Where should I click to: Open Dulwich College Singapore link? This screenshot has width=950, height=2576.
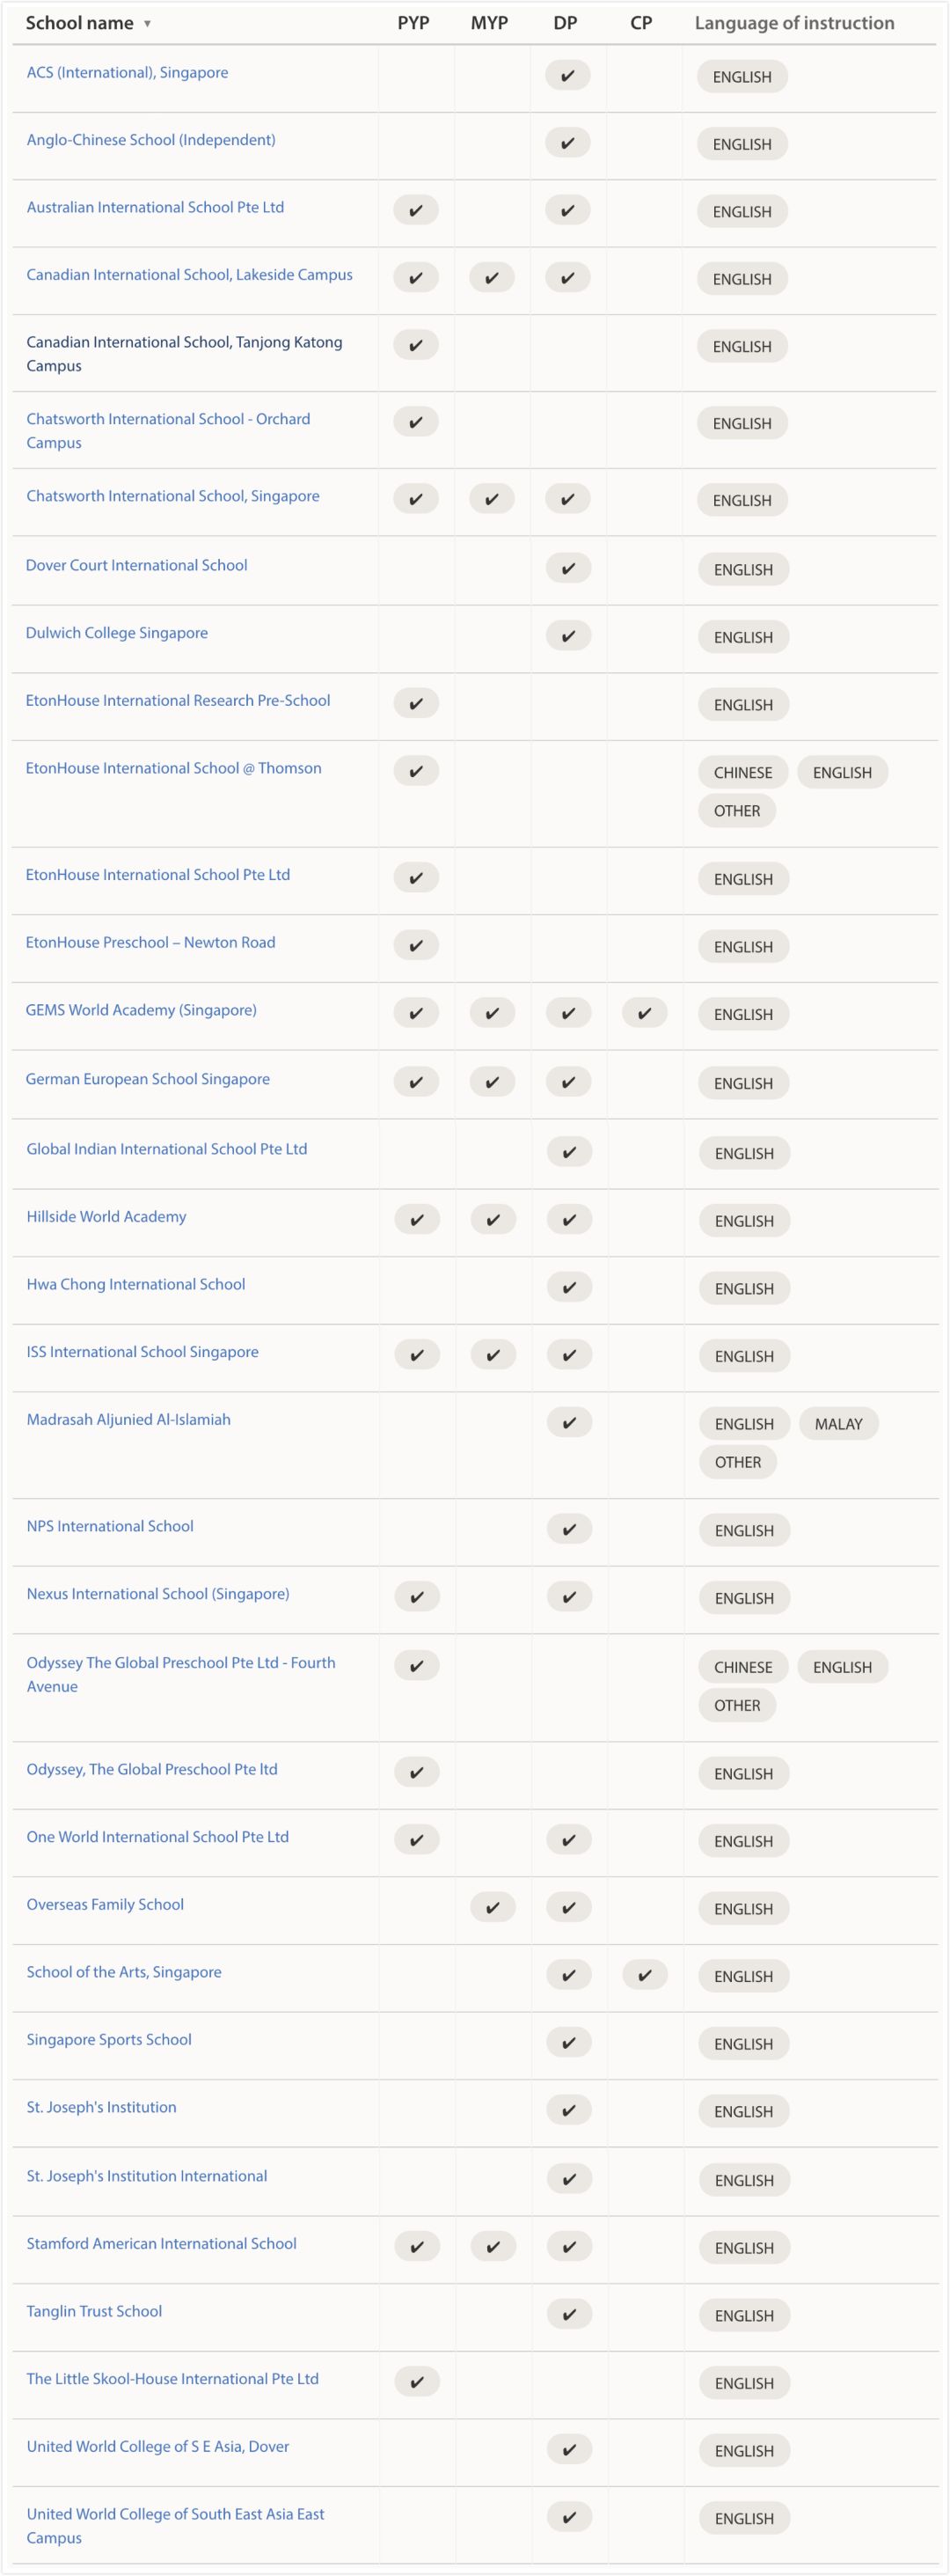[x=117, y=633]
